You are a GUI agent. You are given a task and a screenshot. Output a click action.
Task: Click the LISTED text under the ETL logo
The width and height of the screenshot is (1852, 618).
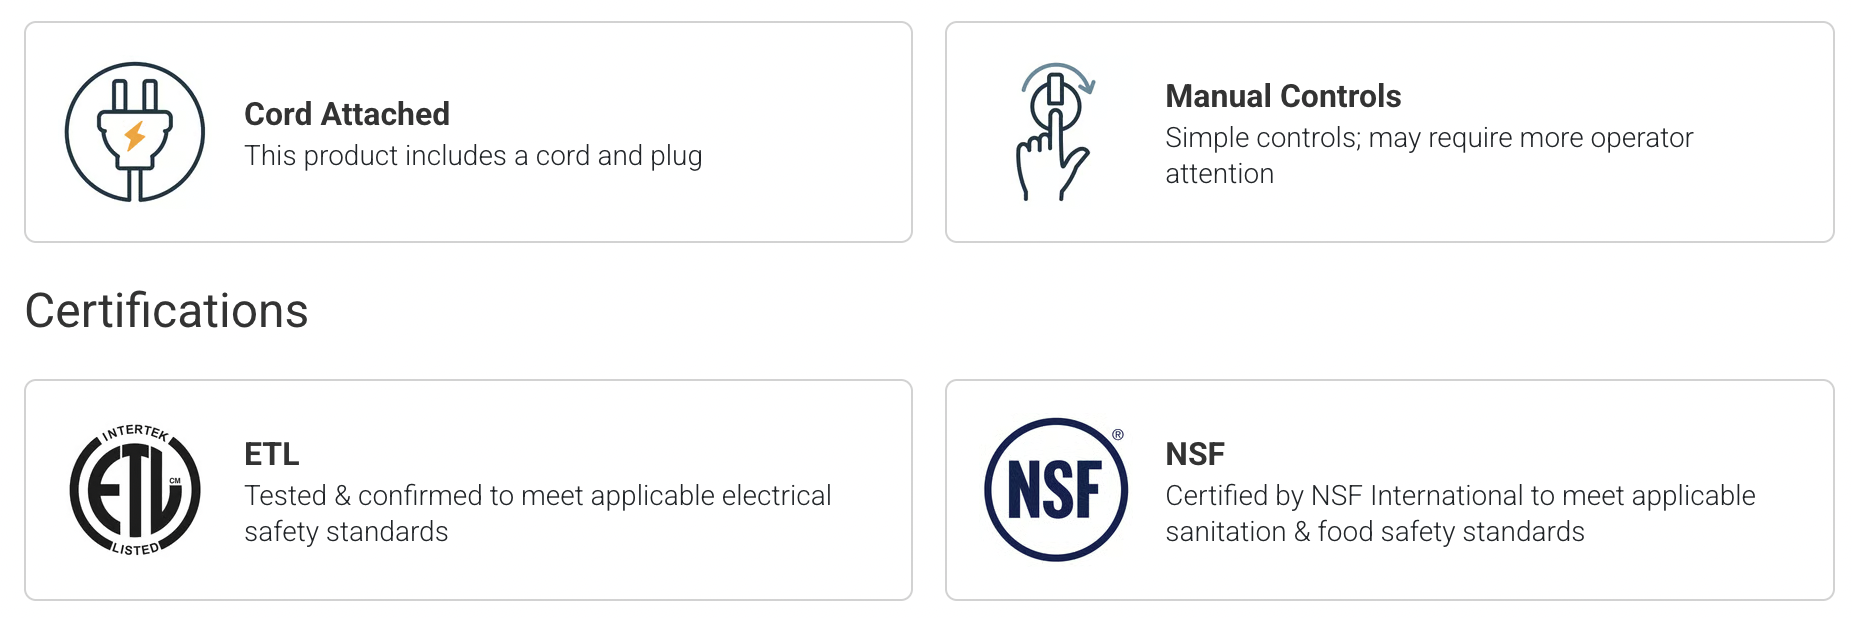(x=135, y=549)
